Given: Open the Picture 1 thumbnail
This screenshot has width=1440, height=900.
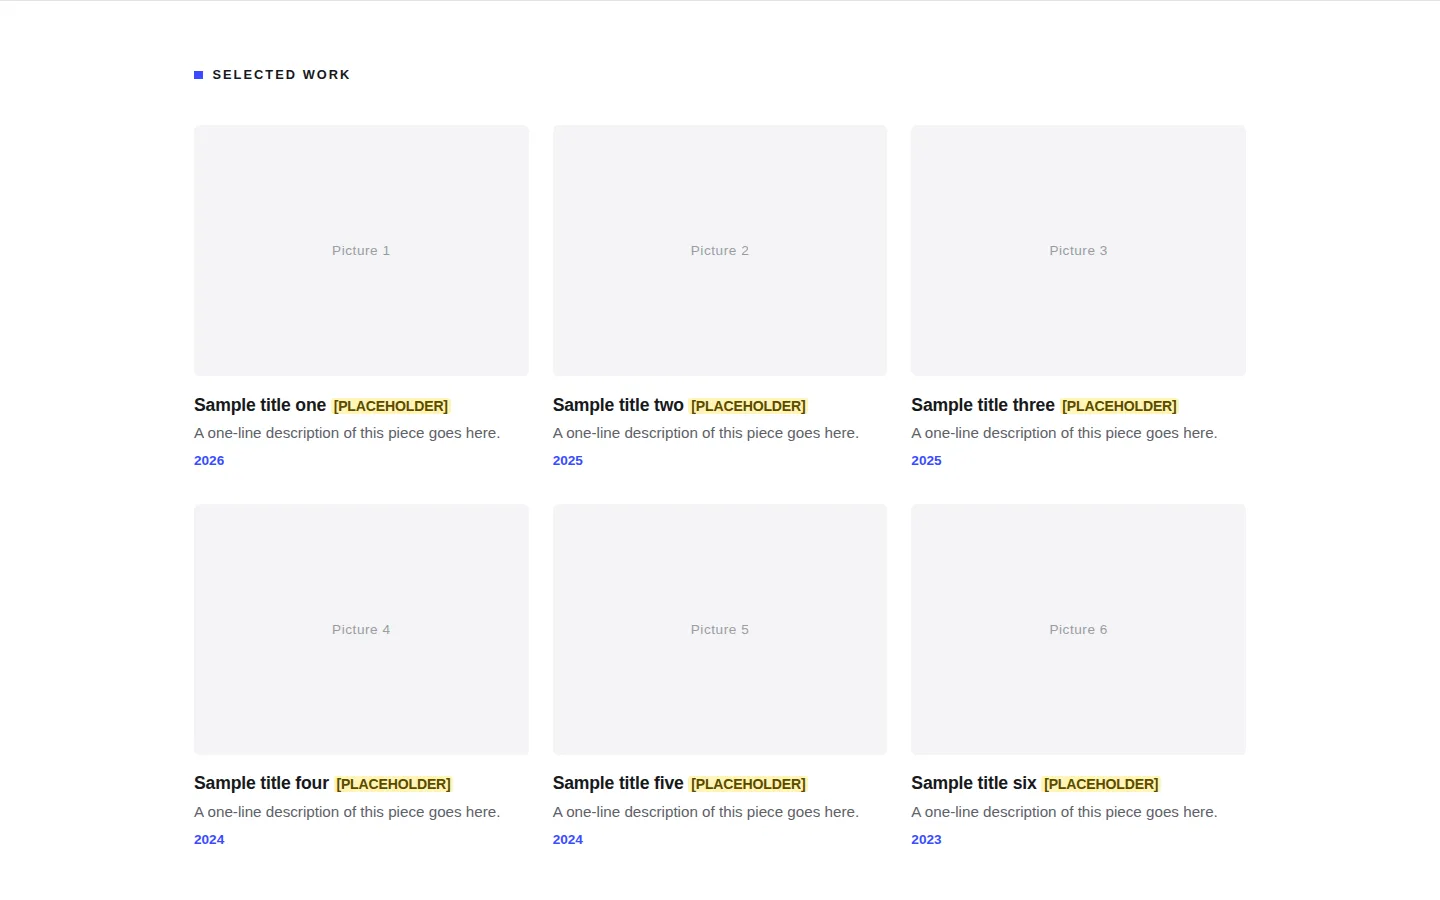Looking at the screenshot, I should tap(361, 250).
